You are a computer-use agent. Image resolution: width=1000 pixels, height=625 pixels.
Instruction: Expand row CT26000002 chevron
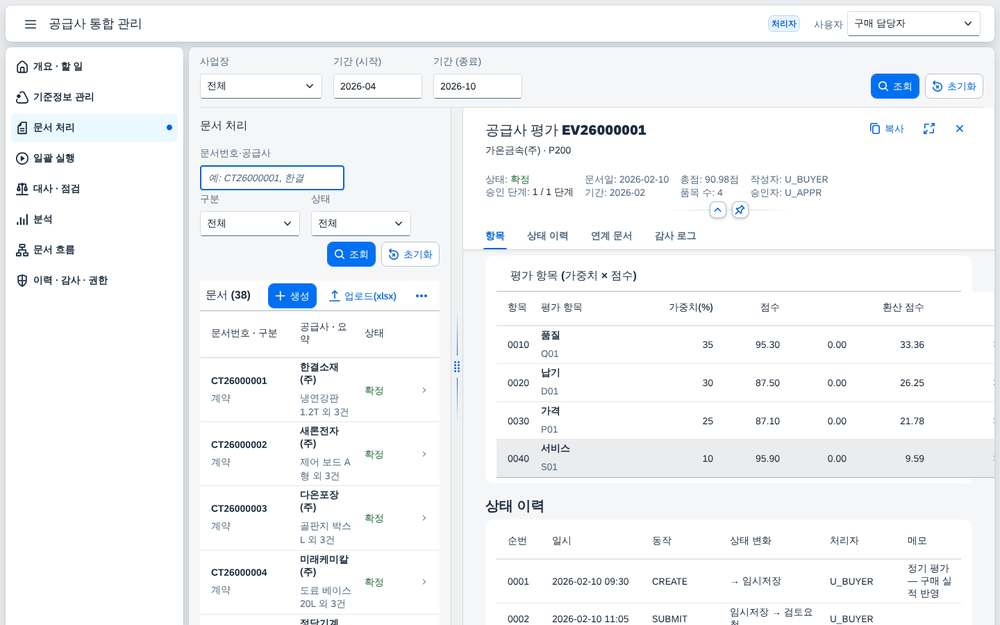tap(424, 454)
